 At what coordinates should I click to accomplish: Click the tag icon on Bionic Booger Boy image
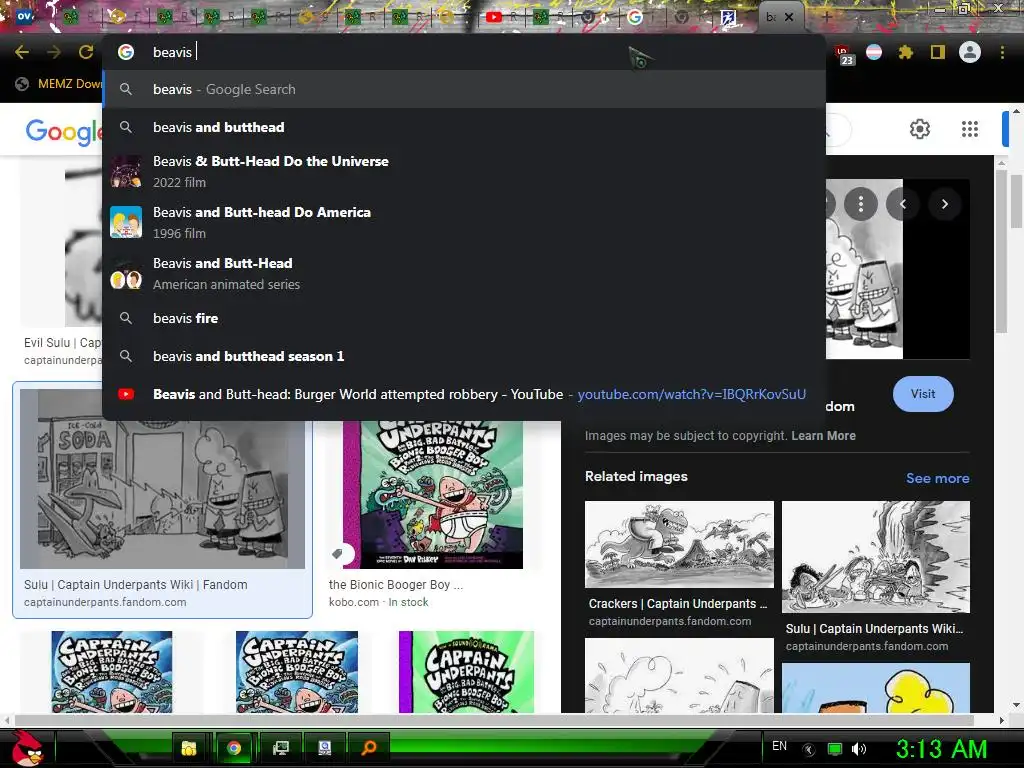click(x=338, y=554)
